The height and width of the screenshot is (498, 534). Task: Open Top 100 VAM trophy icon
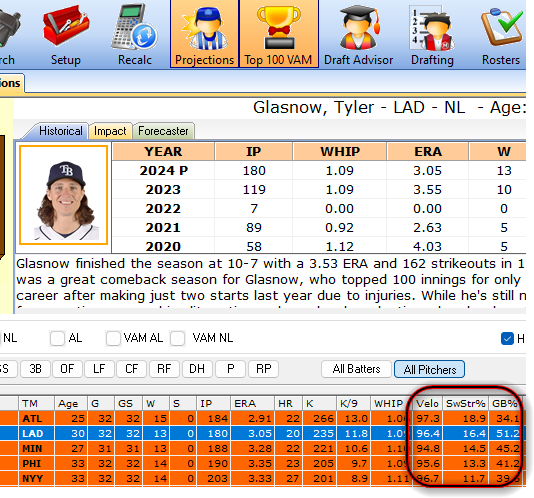[279, 34]
